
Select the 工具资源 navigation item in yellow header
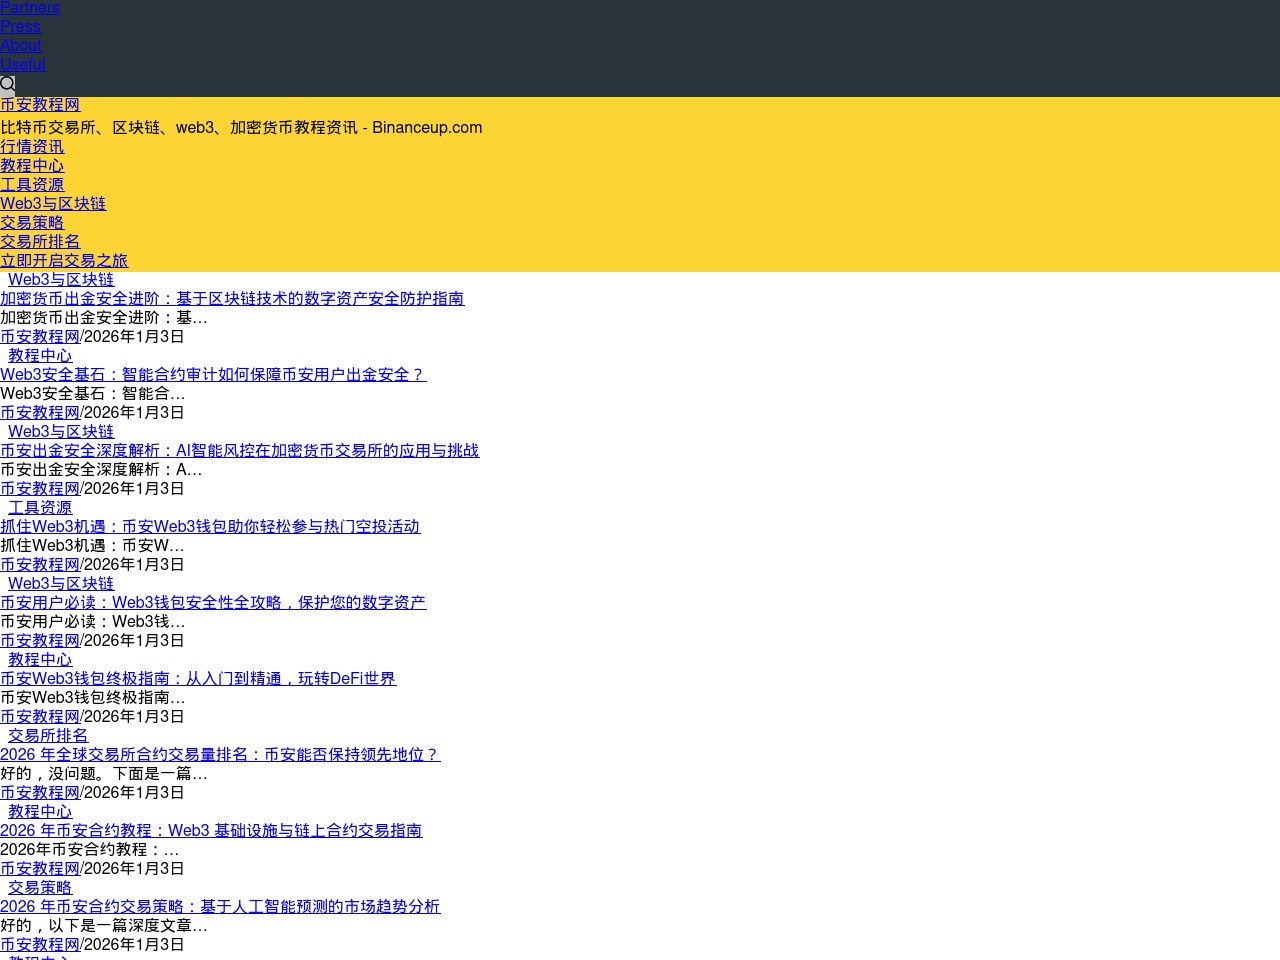[32, 185]
